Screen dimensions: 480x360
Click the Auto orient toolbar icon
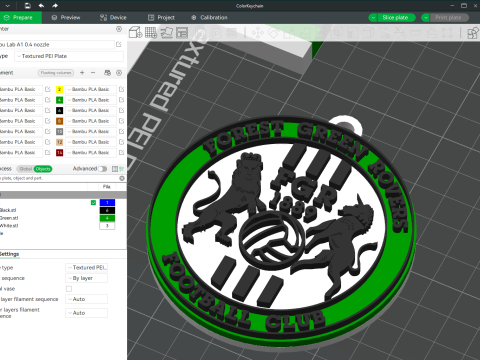pos(167,33)
